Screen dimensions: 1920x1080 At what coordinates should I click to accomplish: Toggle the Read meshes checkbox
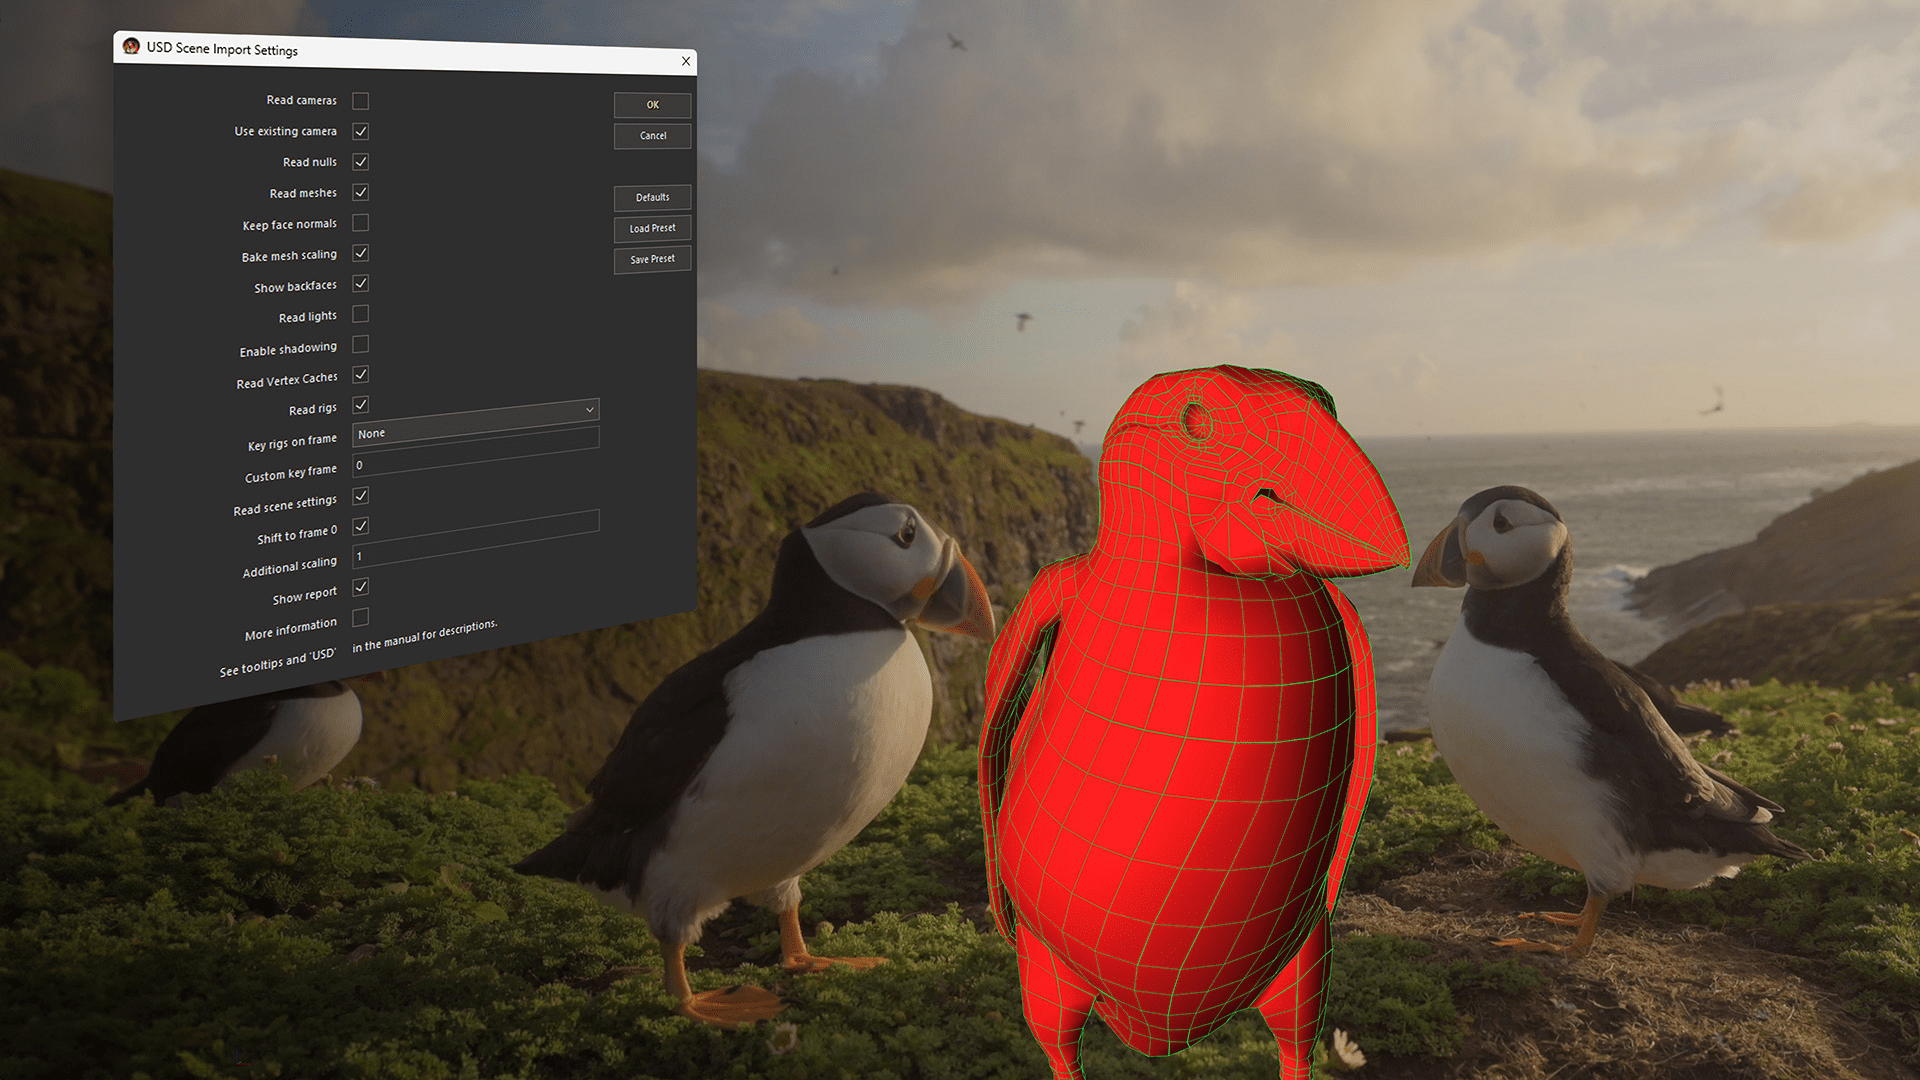click(360, 192)
